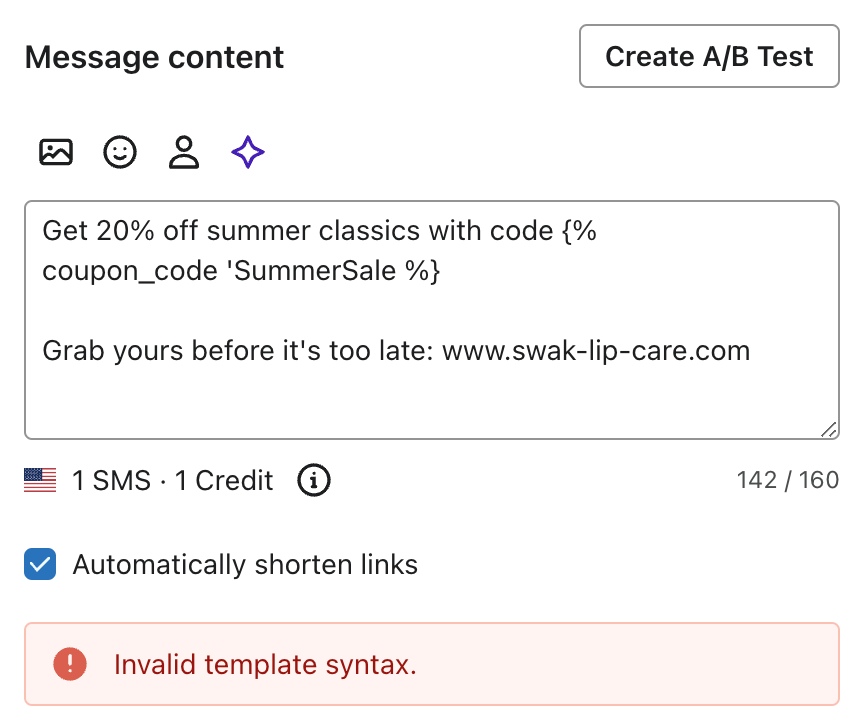The height and width of the screenshot is (718, 862).
Task: Uncheck the Automatically shorten links checkbox
Action: tap(41, 565)
